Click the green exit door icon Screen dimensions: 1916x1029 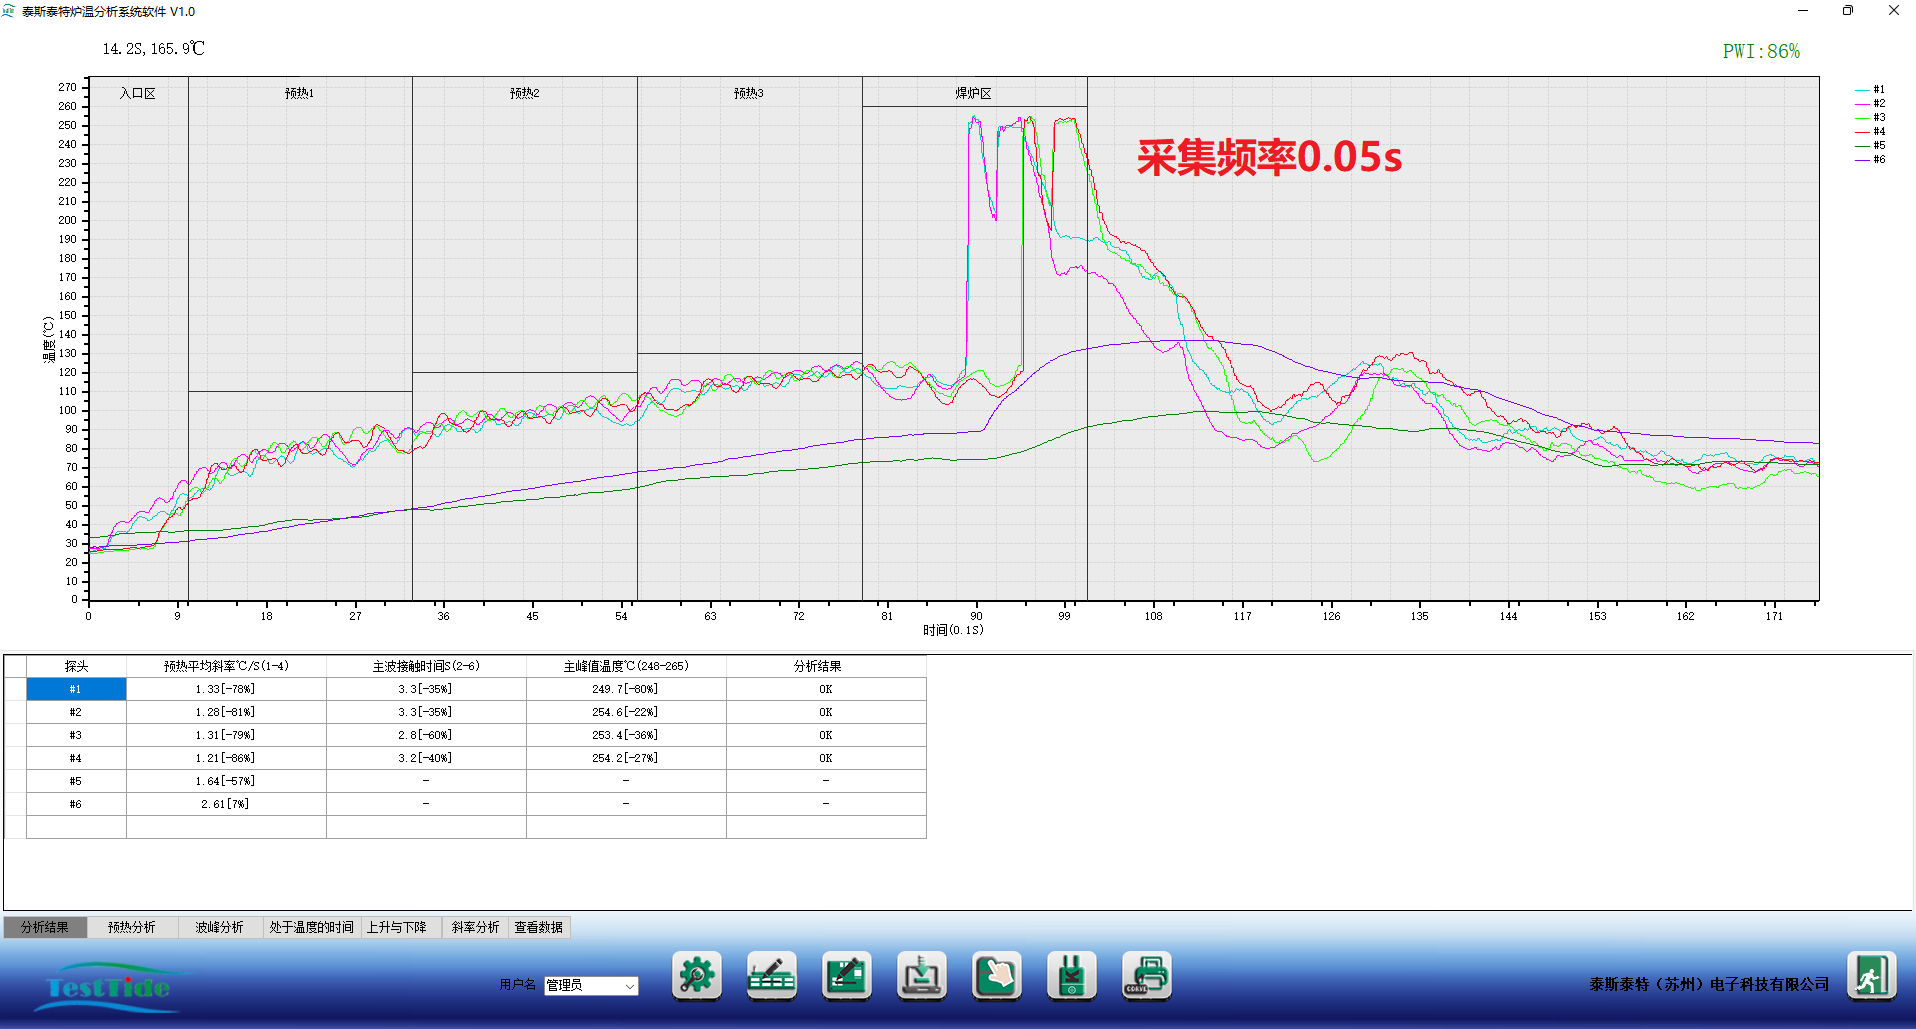(x=1870, y=975)
